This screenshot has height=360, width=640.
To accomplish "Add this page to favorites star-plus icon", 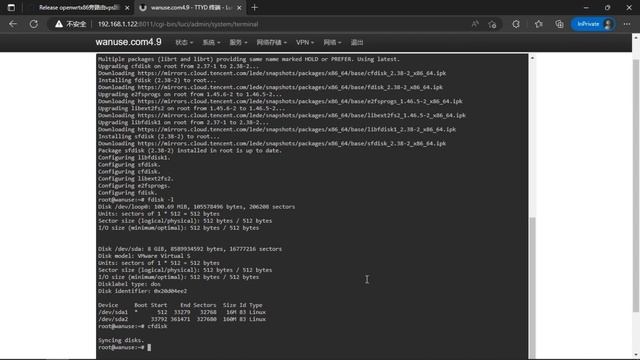I will tap(492, 24).
